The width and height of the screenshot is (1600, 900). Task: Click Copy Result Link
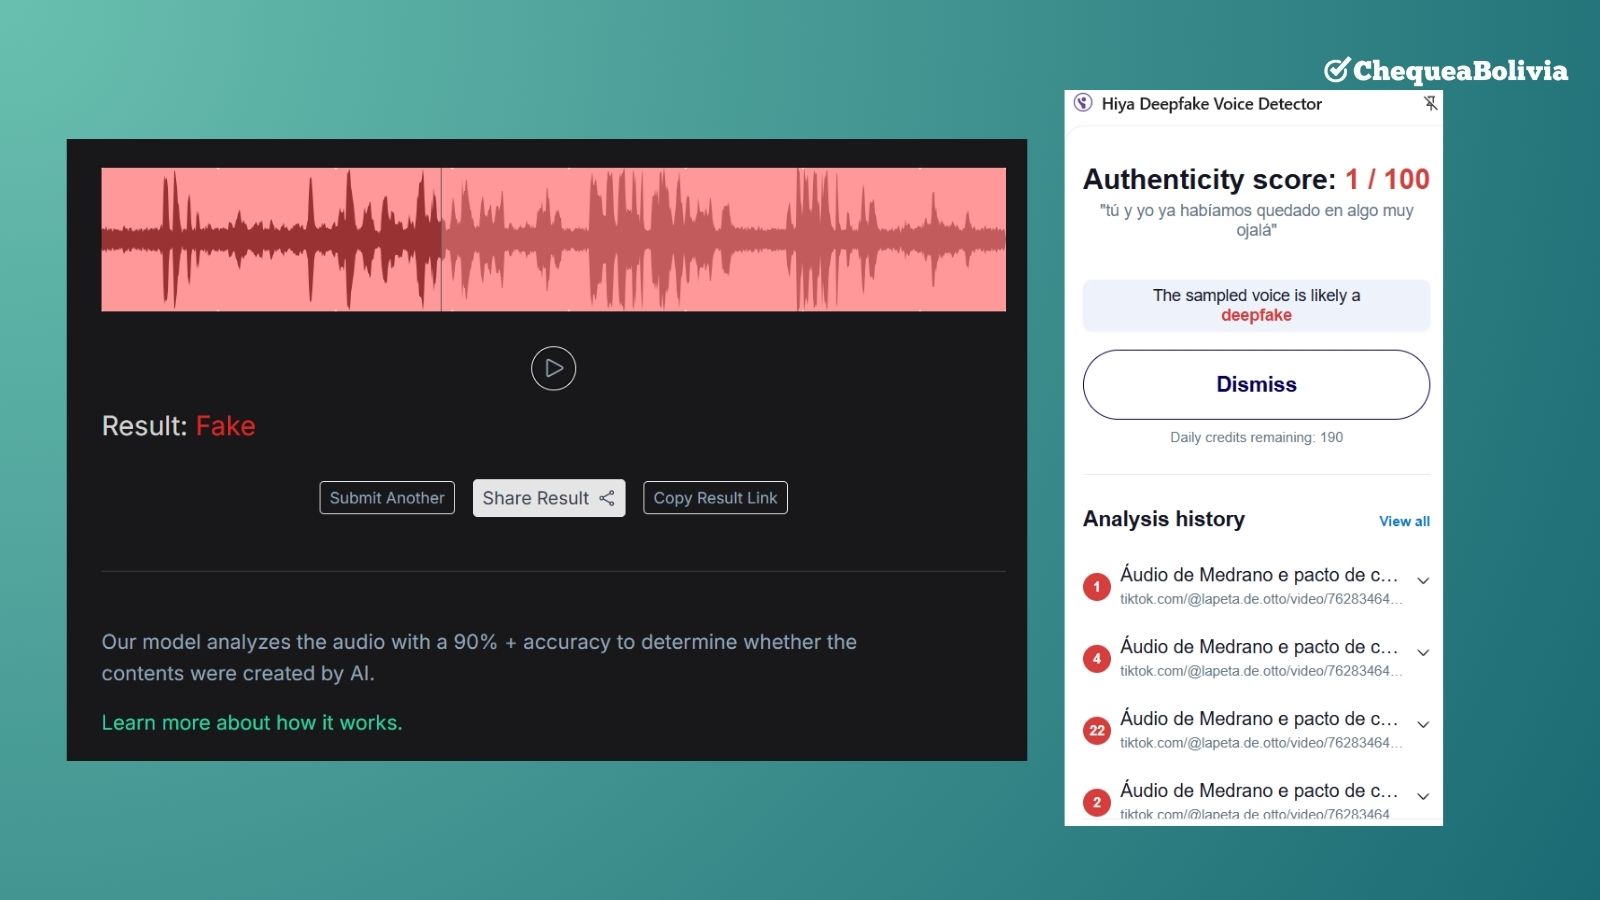tap(715, 498)
